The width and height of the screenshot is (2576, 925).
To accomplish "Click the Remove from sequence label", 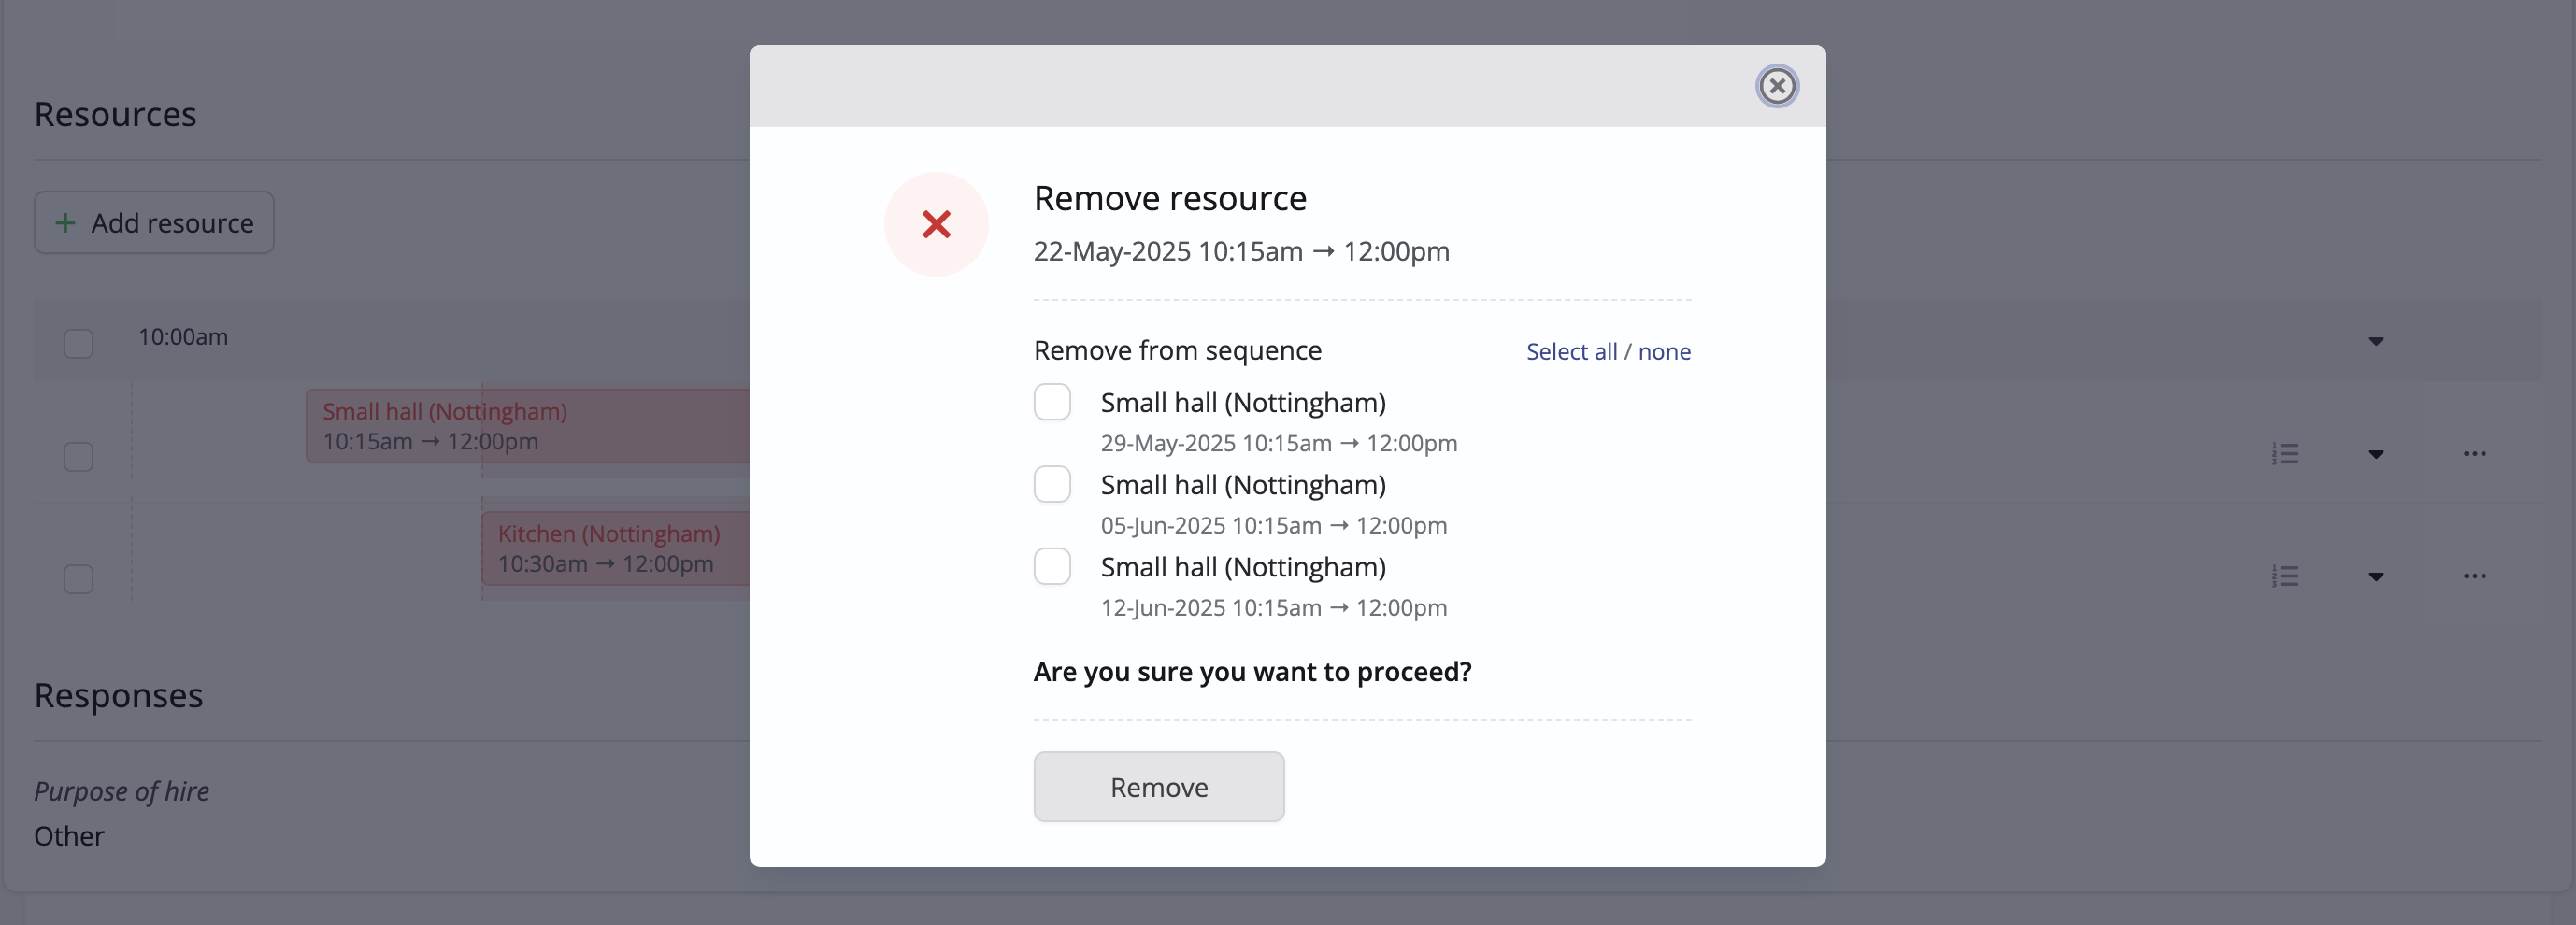I will click(x=1177, y=351).
